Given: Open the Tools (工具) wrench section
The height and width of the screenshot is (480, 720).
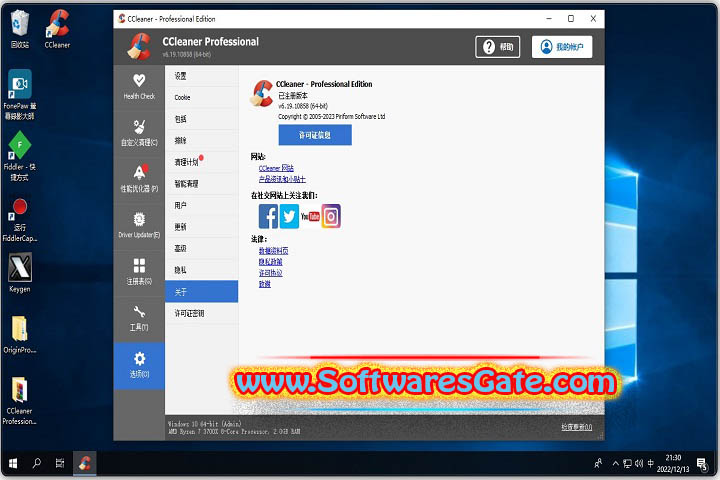Looking at the screenshot, I should (139, 318).
